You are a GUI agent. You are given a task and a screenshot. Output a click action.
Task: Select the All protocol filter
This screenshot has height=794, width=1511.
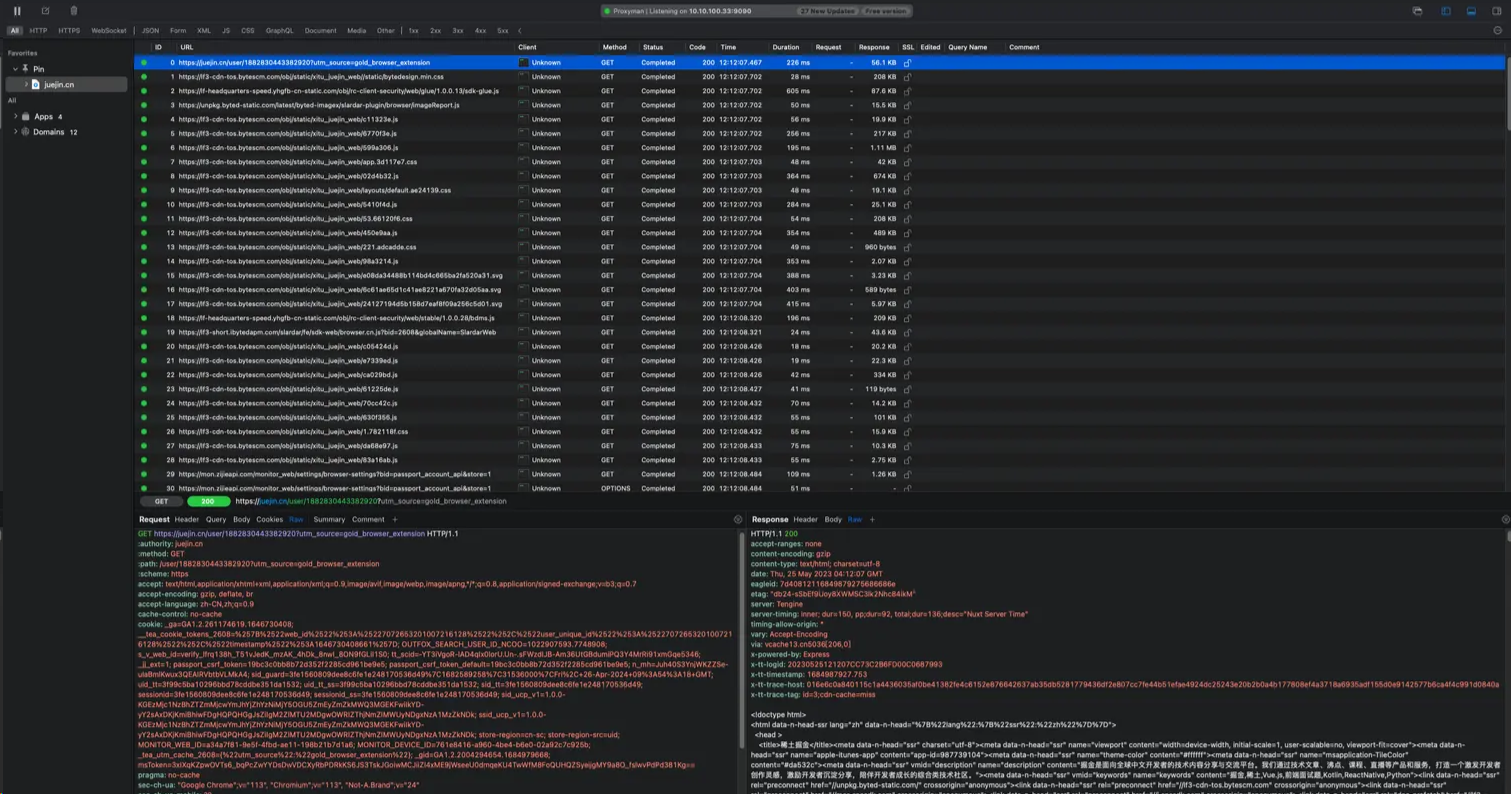click(14, 31)
